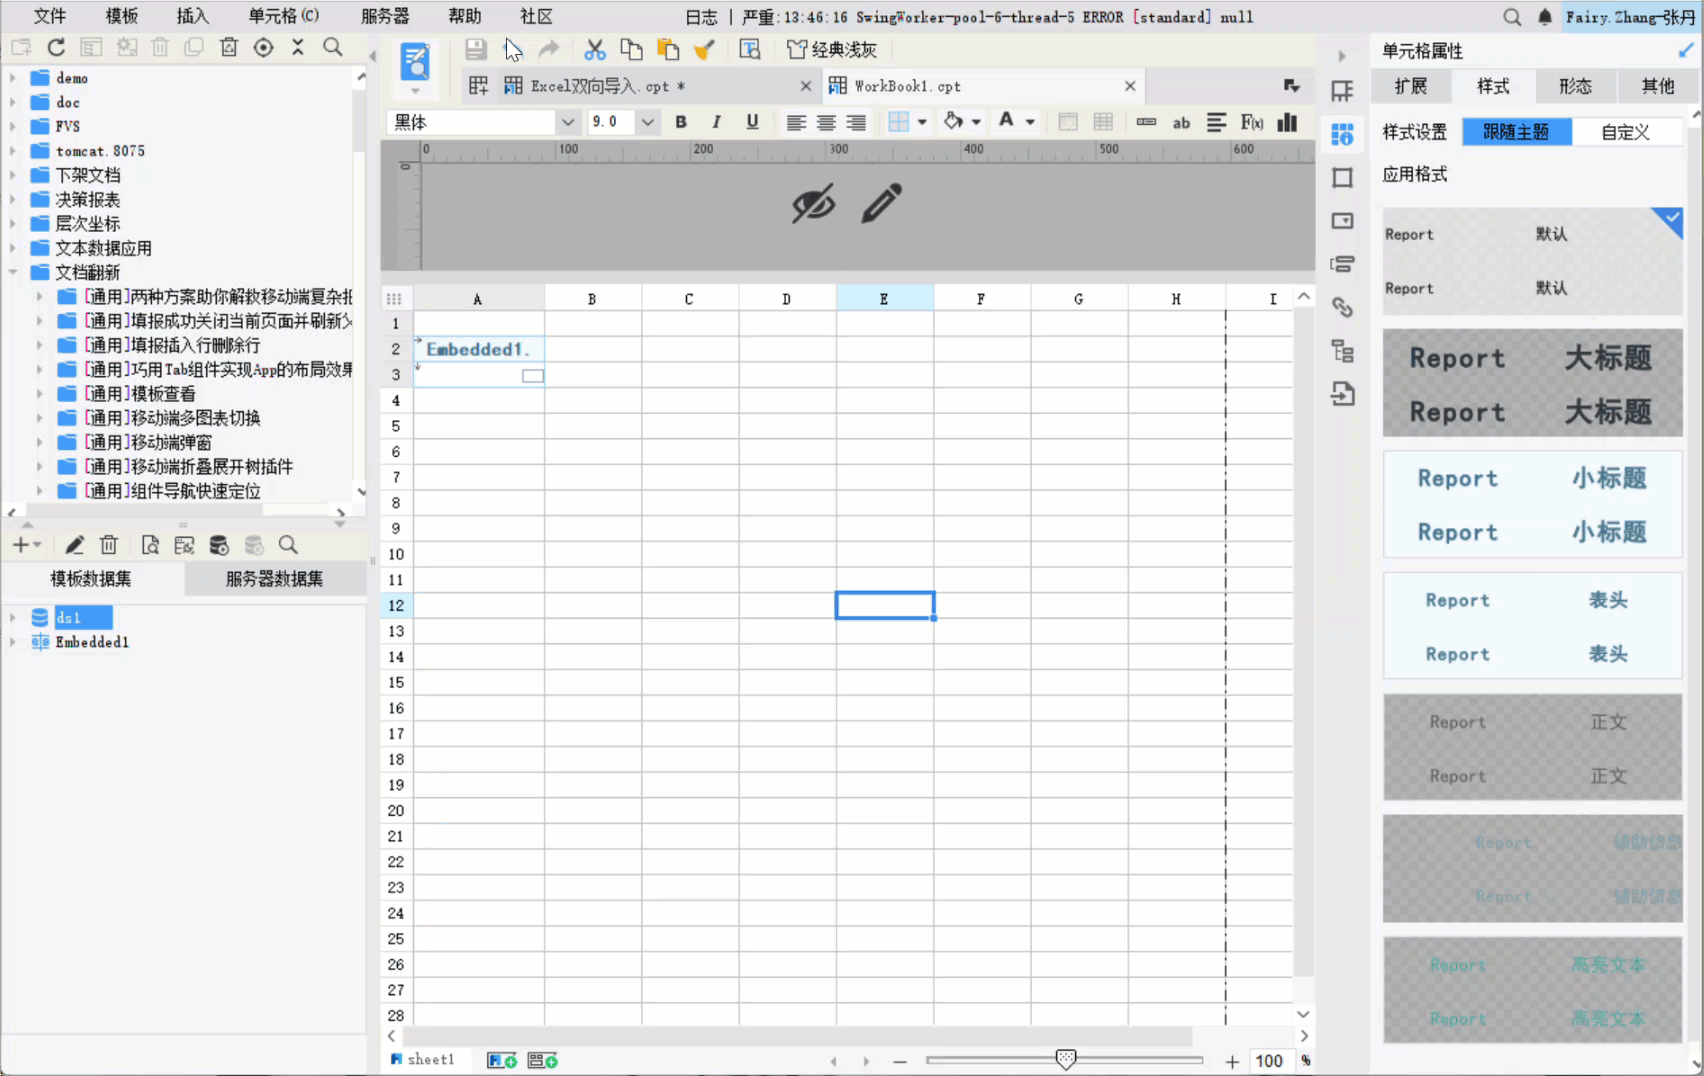Image resolution: width=1704 pixels, height=1076 pixels.
Task: Open the border style dropdown arrow
Action: pos(922,122)
